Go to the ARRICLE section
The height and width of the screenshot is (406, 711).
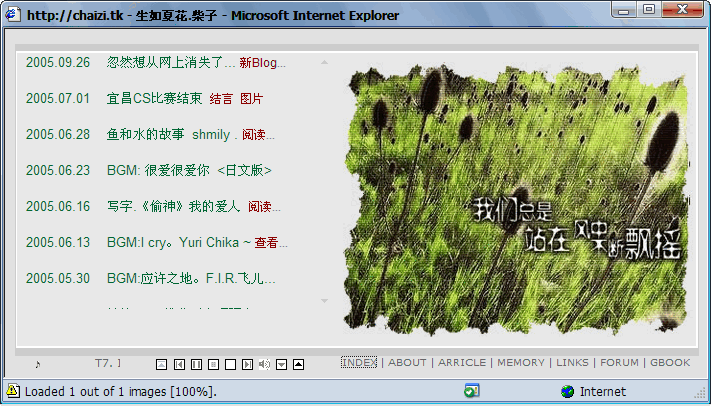click(x=462, y=362)
